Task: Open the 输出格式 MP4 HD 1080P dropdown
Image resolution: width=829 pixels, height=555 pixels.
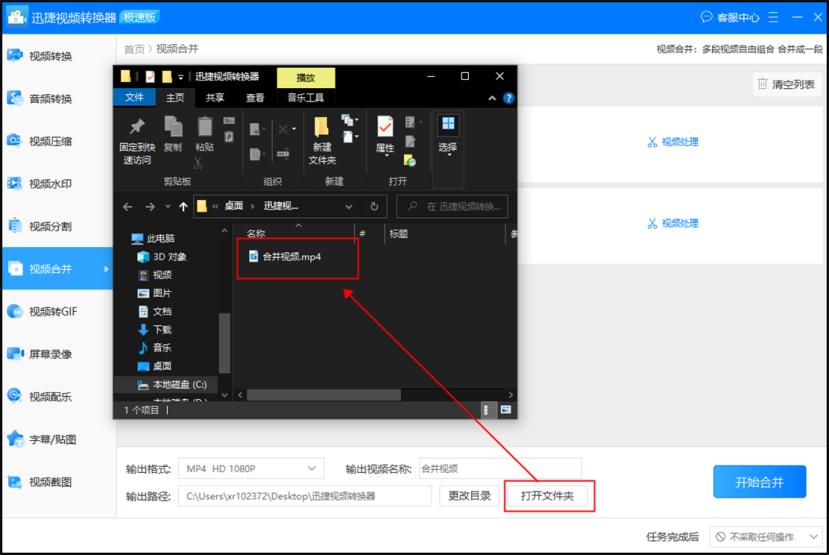Action: coord(253,468)
